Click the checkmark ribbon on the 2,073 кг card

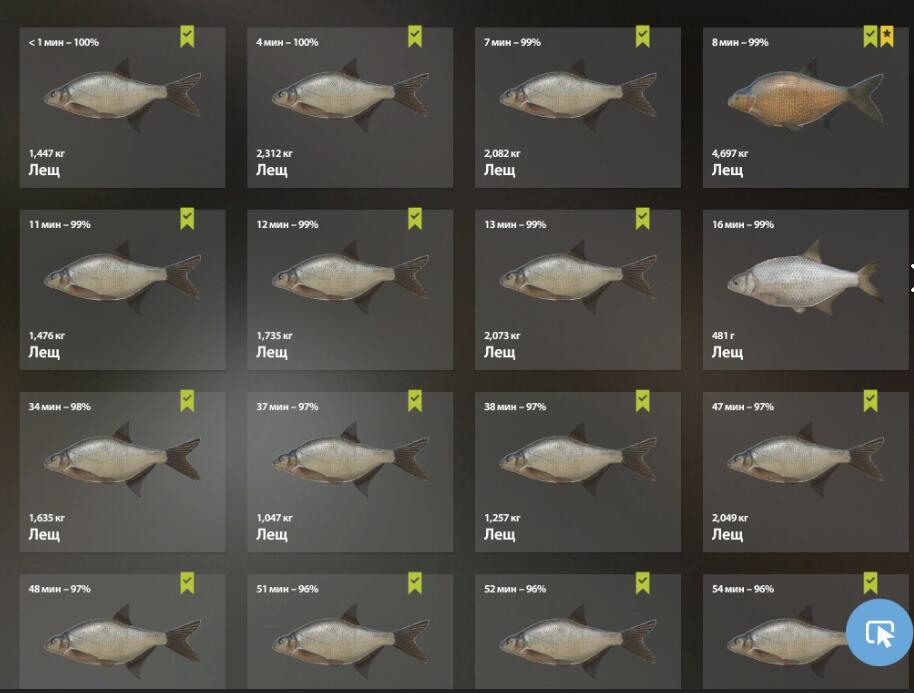pyautogui.click(x=642, y=219)
